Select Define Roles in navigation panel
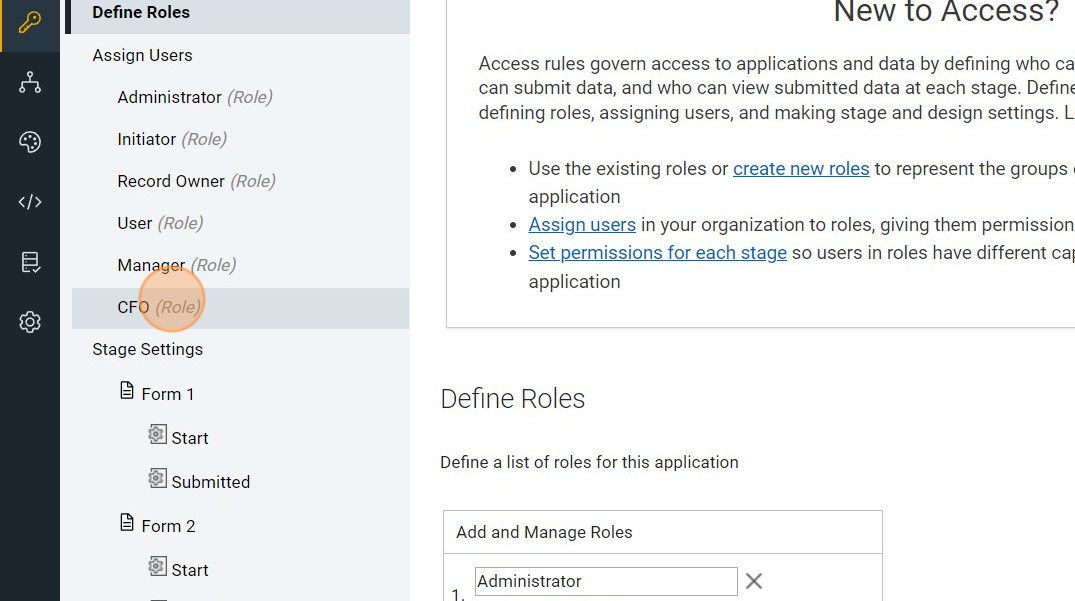Screen dimensions: 1075x601 click(141, 13)
